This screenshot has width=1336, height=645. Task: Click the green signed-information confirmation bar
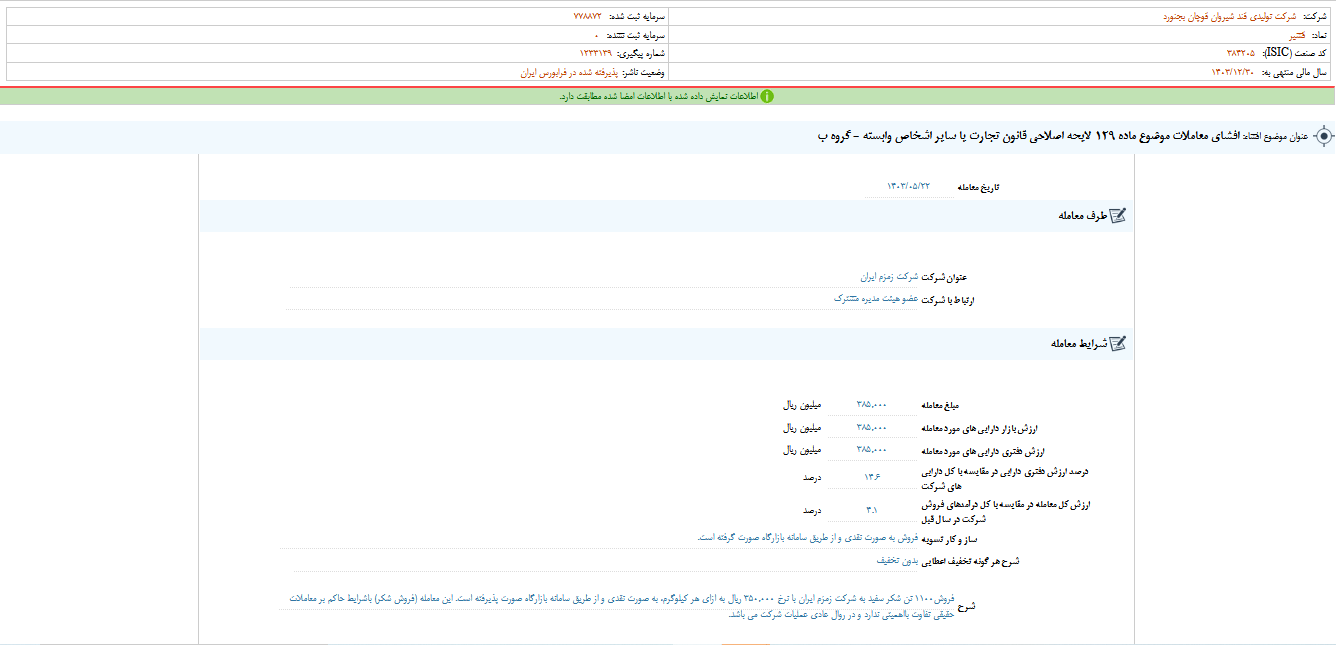pyautogui.click(x=668, y=93)
